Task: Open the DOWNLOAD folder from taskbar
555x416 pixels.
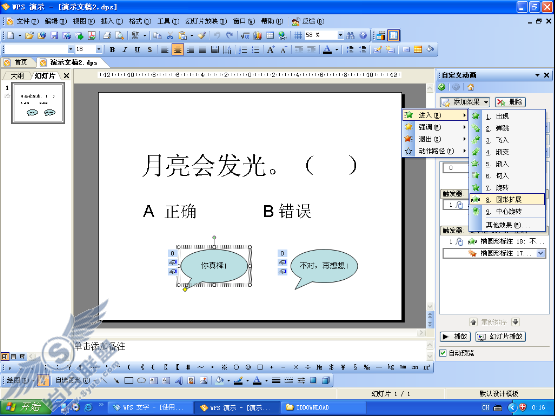Action: coord(323,408)
